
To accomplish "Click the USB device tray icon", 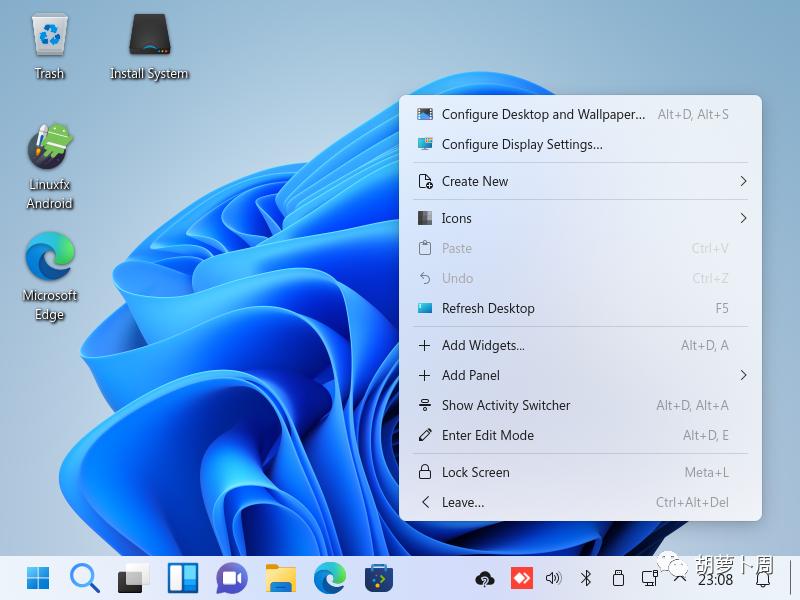I will coord(619,578).
